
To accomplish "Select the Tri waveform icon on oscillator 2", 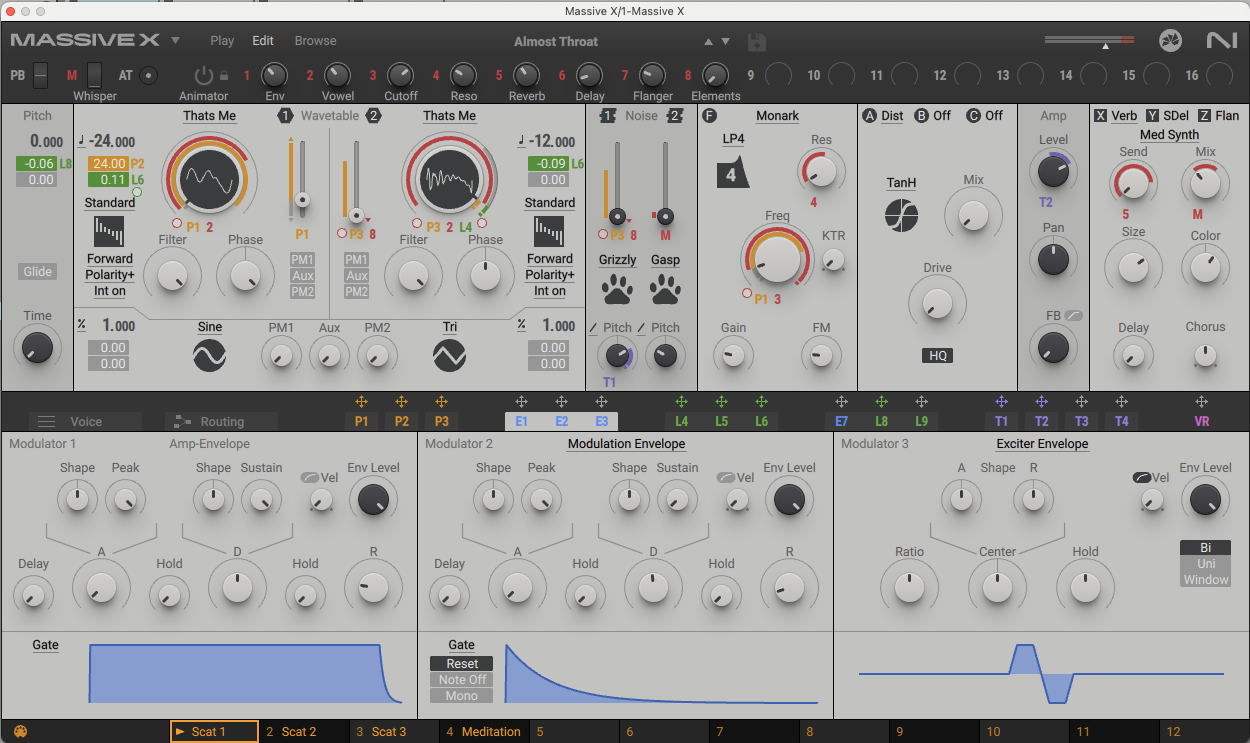I will [x=449, y=353].
